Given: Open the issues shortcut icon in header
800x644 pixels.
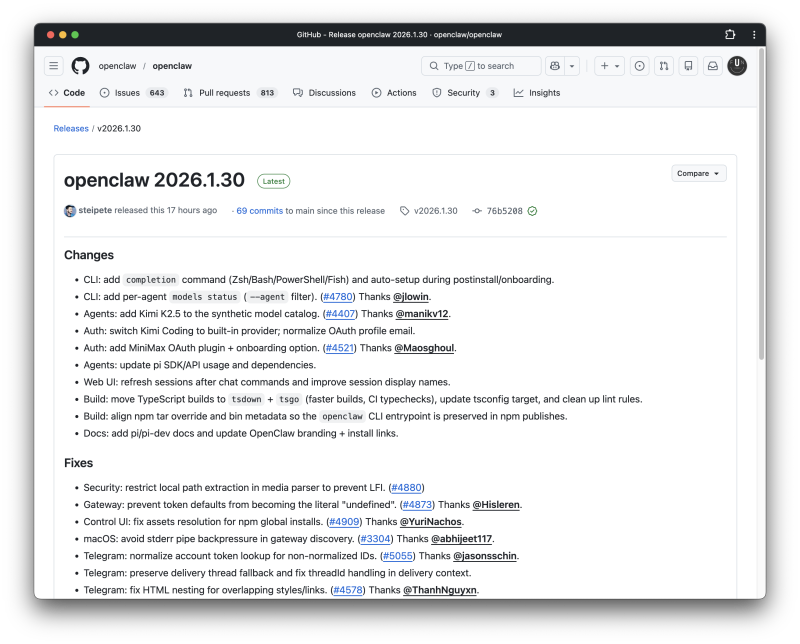Looking at the screenshot, I should coord(639,66).
